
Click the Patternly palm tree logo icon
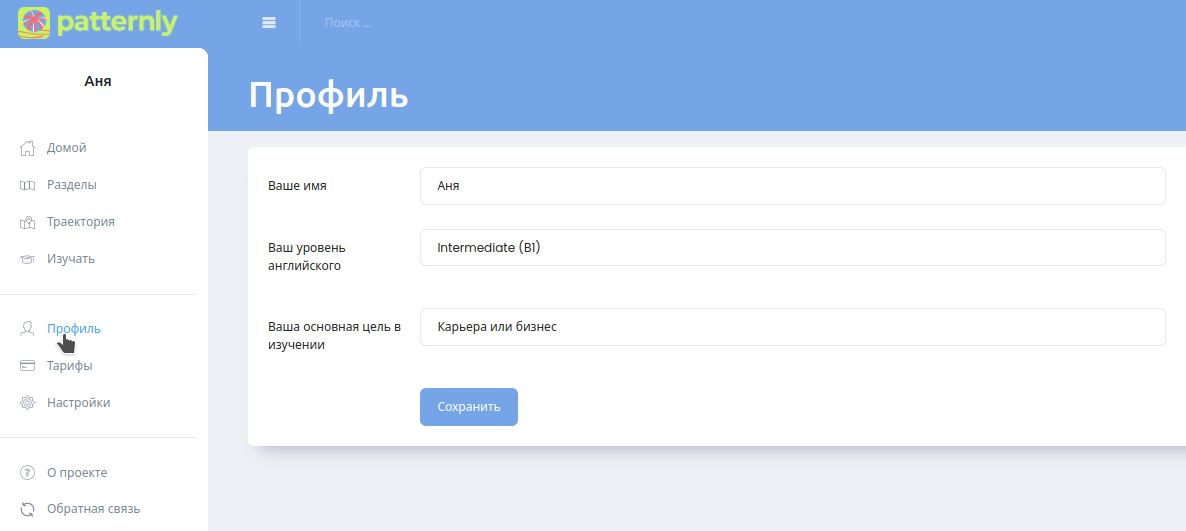(x=34, y=23)
